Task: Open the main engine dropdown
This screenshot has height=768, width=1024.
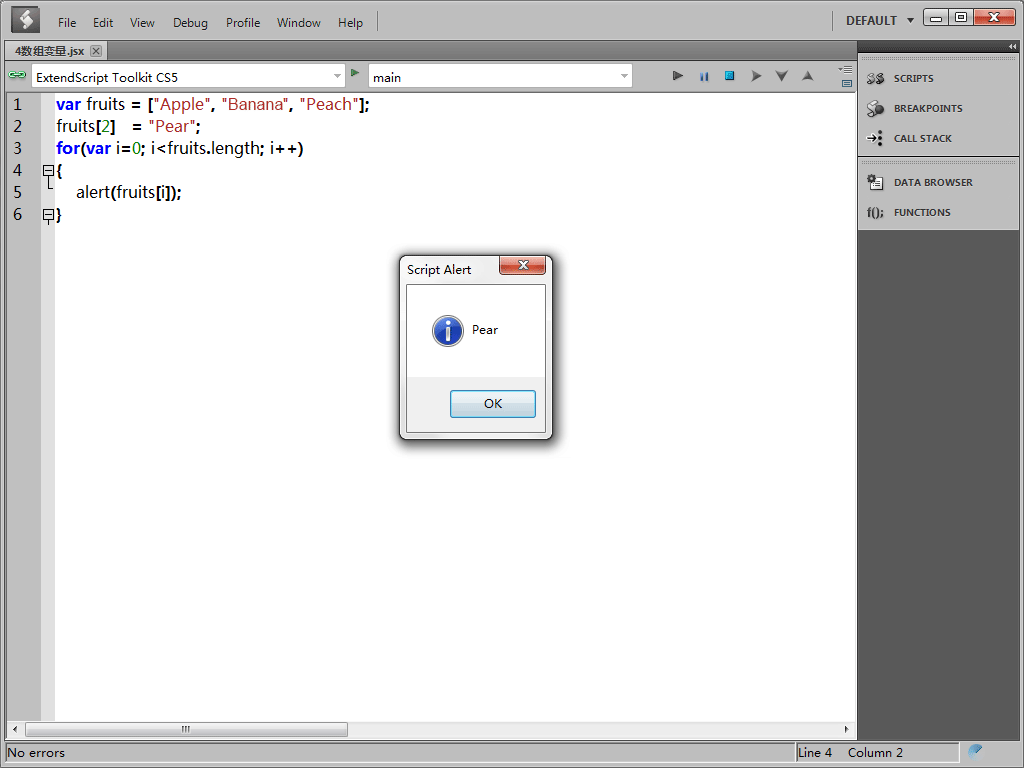Action: [624, 76]
